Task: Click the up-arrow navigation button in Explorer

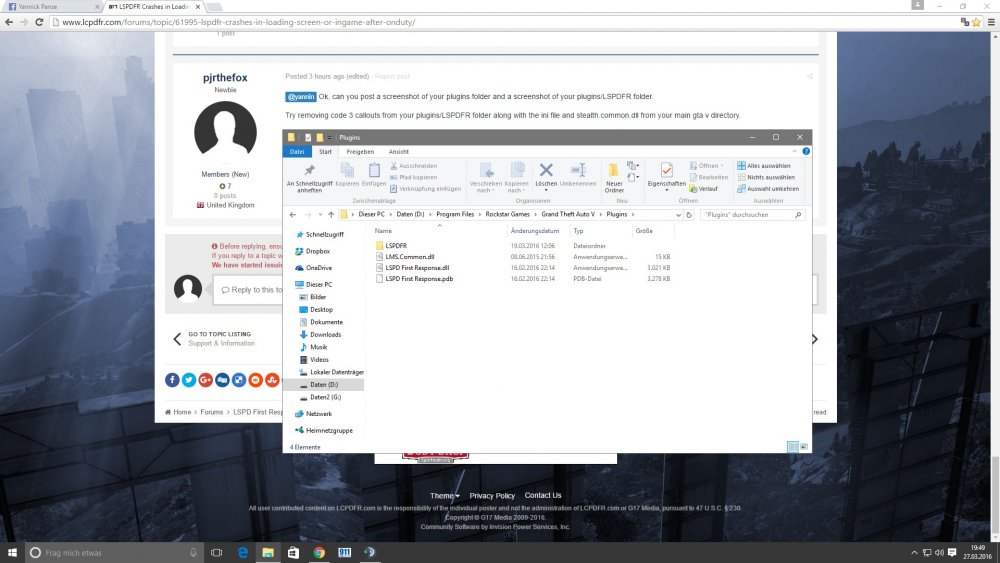Action: point(331,215)
